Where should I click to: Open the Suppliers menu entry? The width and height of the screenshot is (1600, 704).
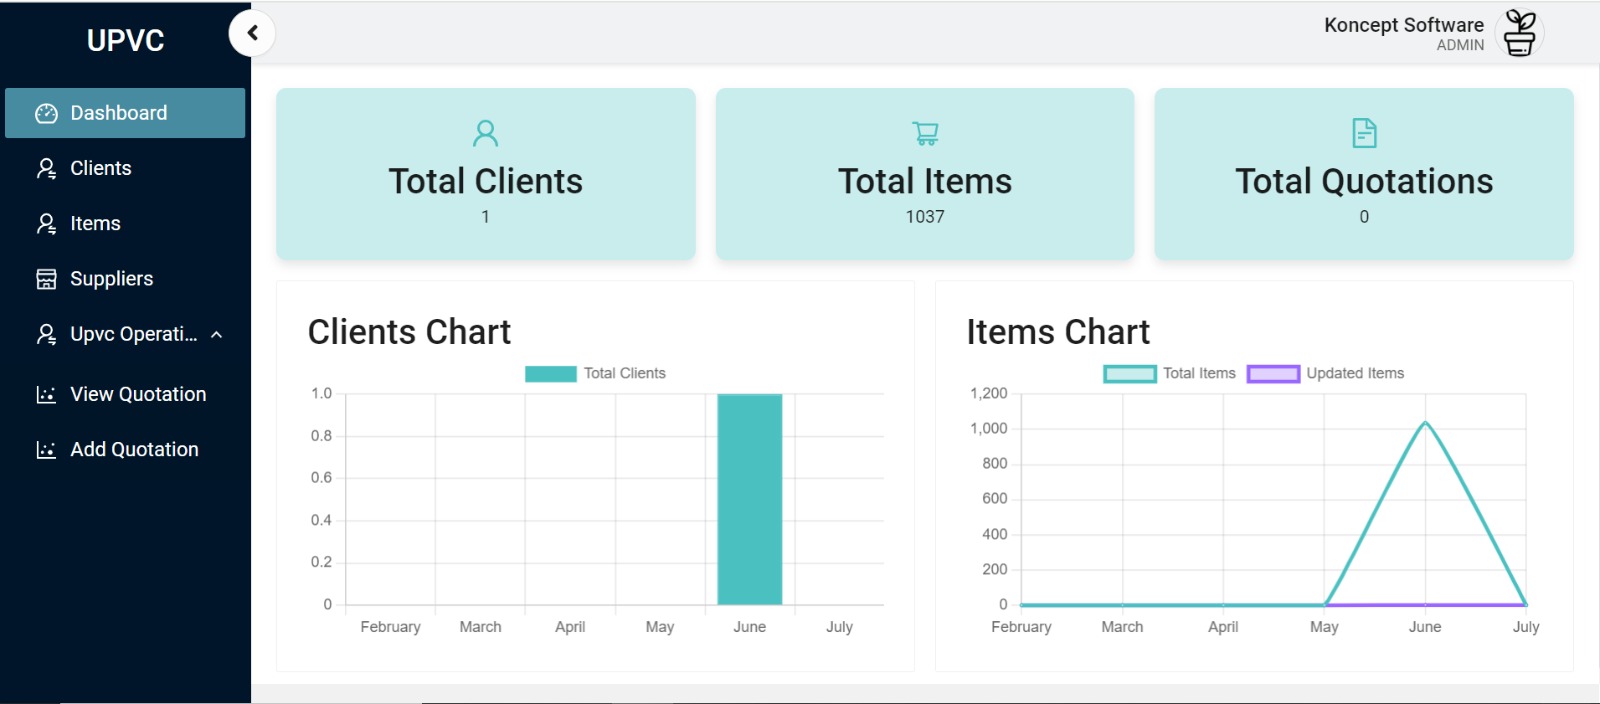point(111,279)
